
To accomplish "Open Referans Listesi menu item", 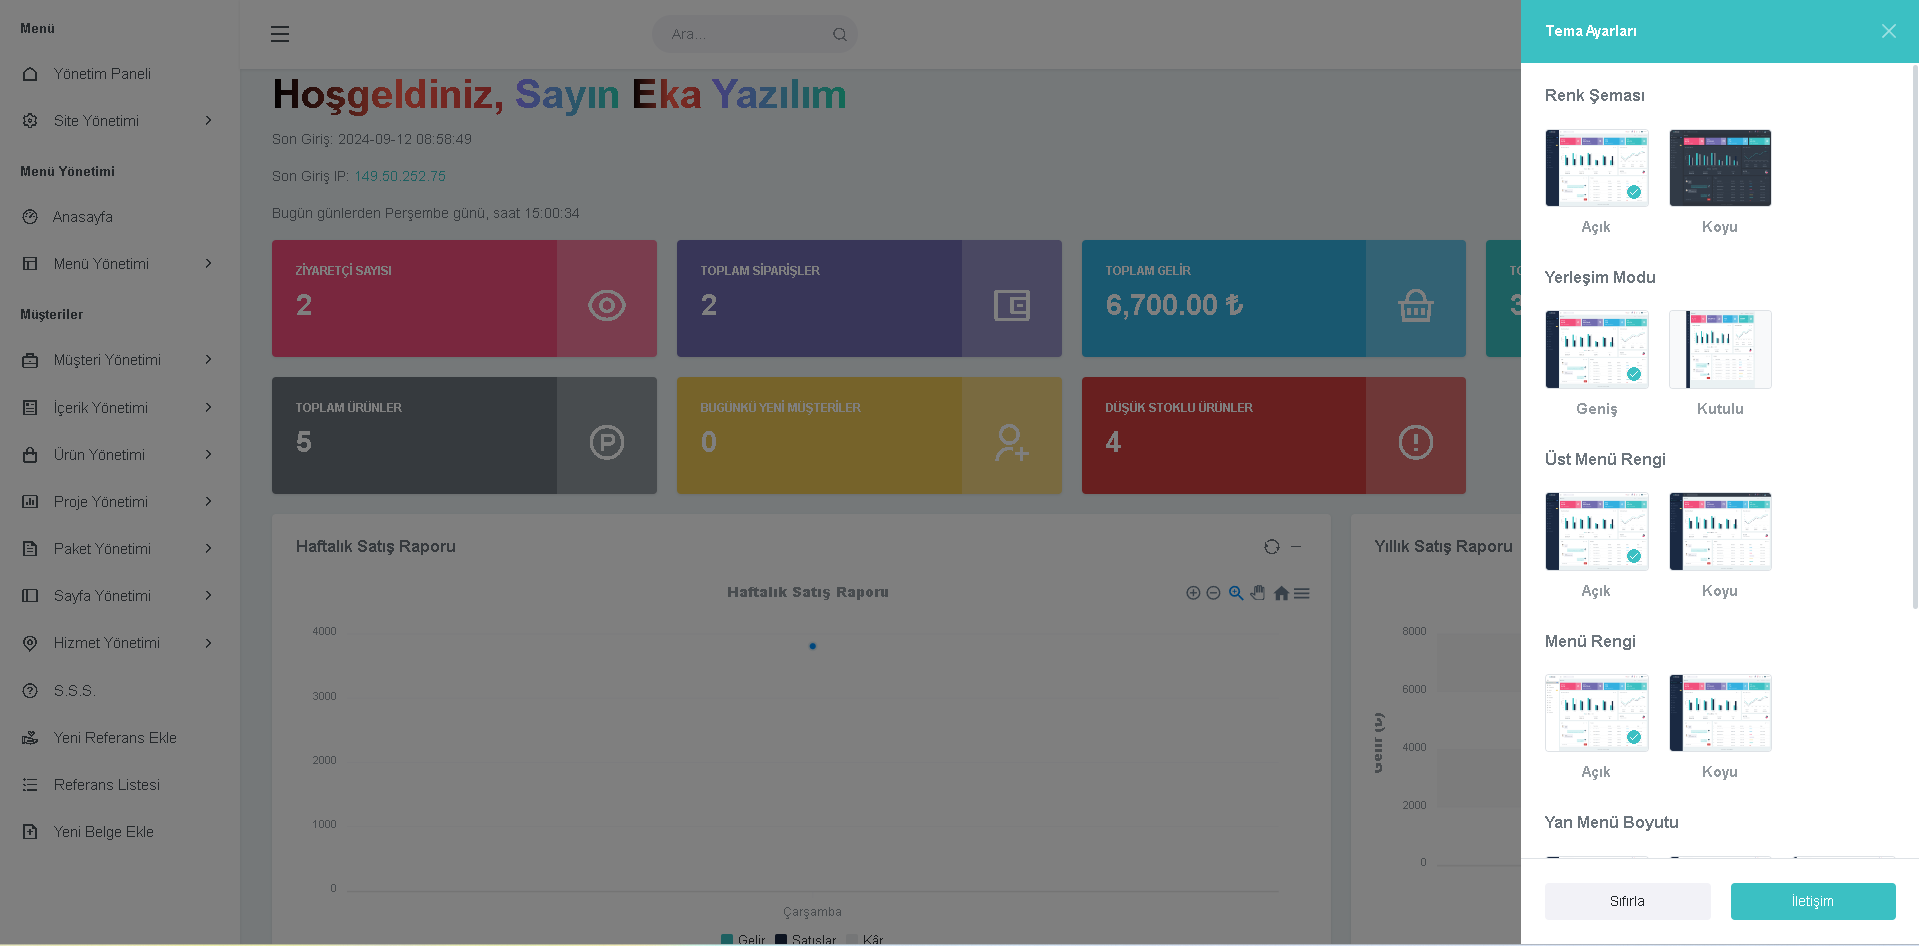I will pos(120,785).
